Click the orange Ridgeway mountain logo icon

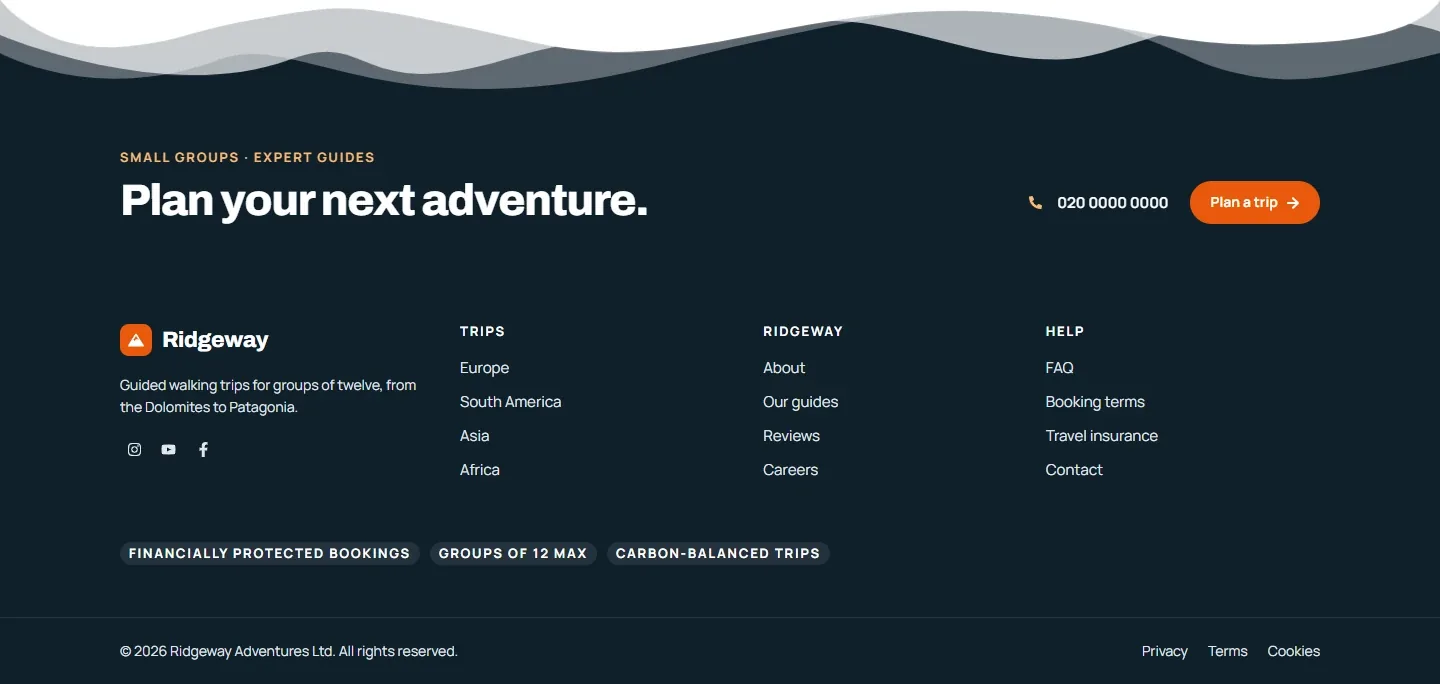(x=136, y=340)
